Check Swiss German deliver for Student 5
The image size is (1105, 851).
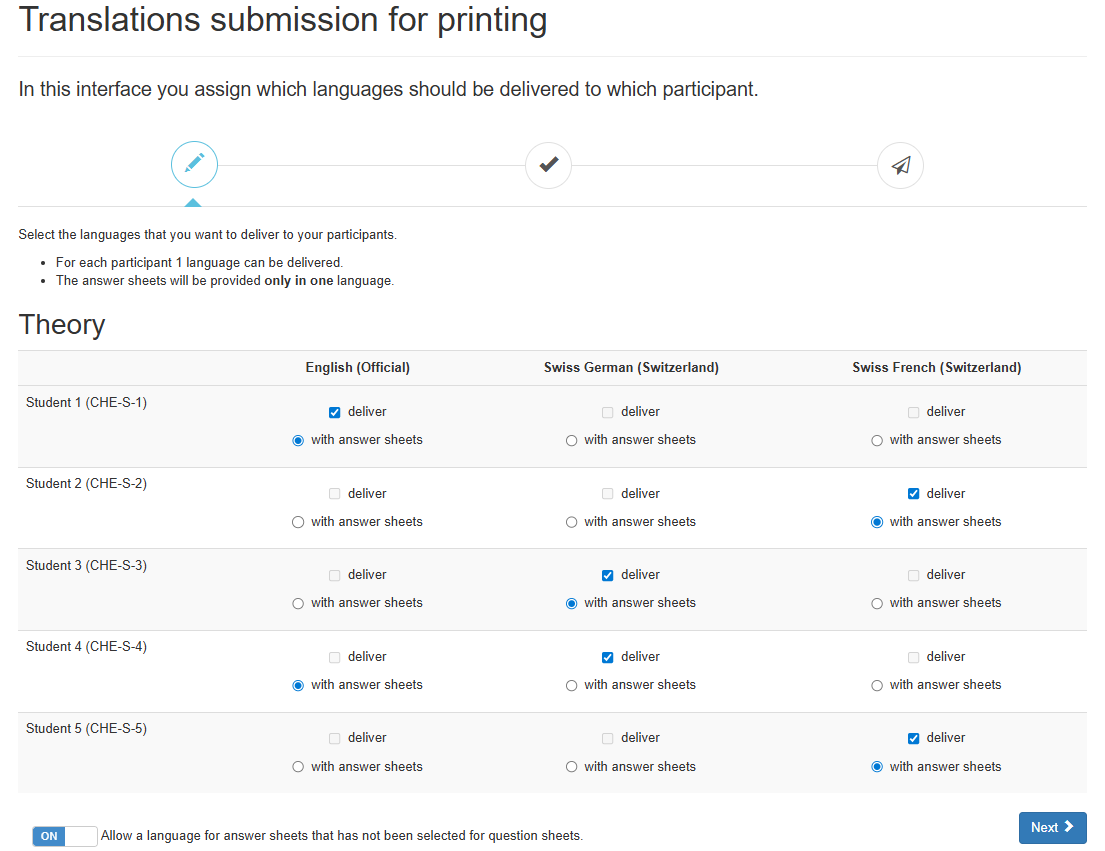607,738
